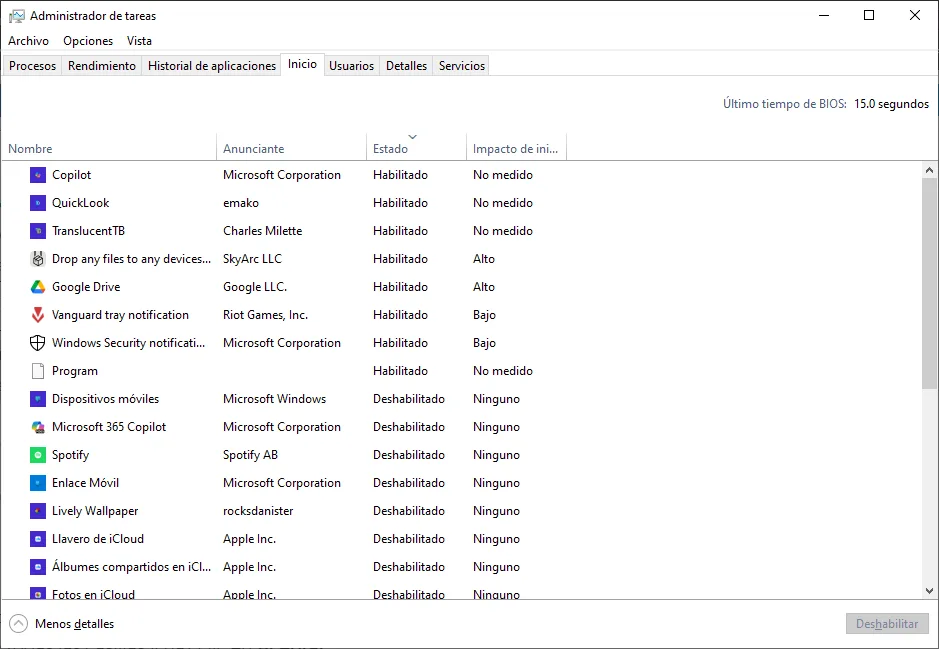Click Bajo impact in Vanguard row
The width and height of the screenshot is (939, 649).
[484, 315]
